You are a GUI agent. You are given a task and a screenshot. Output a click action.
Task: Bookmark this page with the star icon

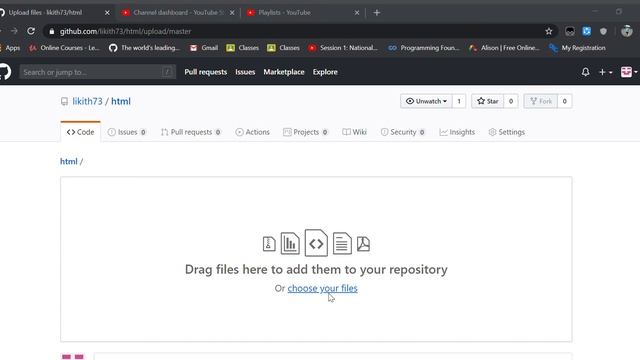[x=549, y=31]
